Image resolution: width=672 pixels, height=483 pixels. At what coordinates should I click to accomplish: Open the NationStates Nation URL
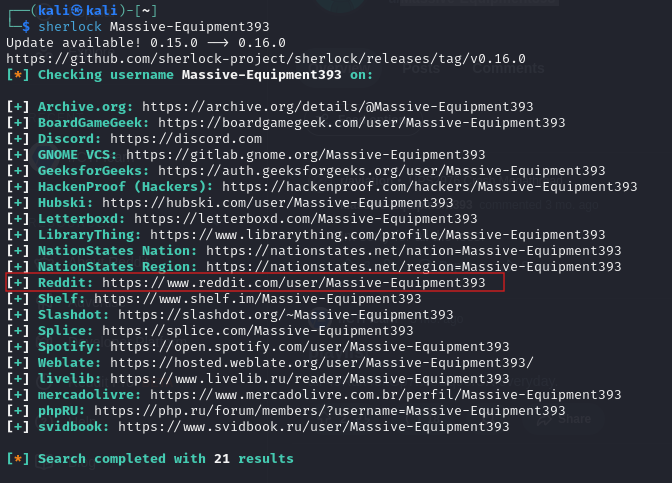coord(414,250)
